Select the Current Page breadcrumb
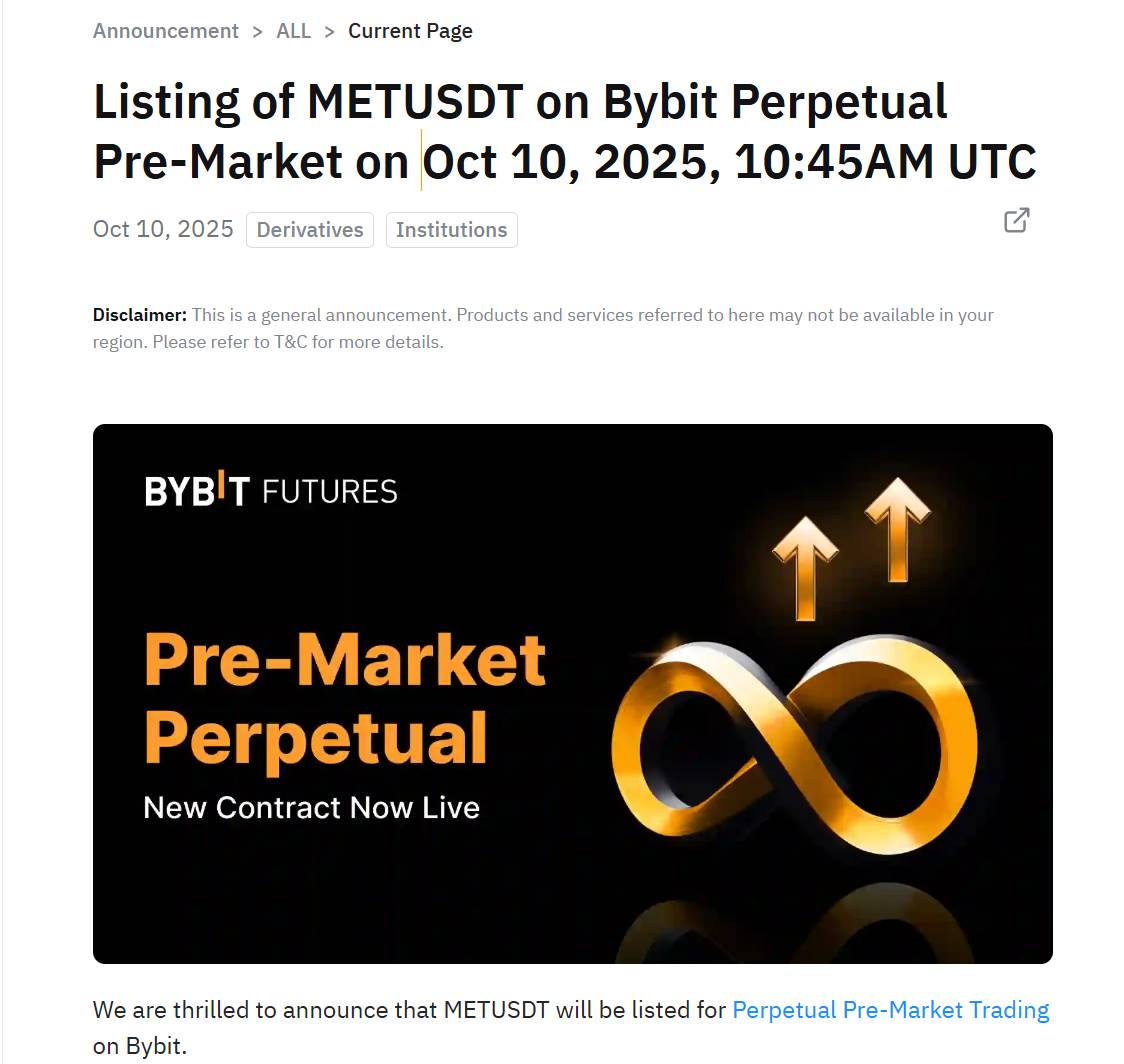This screenshot has height=1064, width=1124. pos(410,31)
